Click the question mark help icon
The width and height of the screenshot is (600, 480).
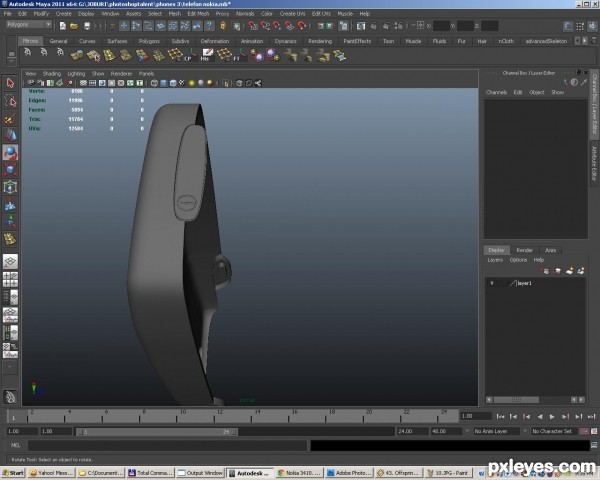click(209, 26)
